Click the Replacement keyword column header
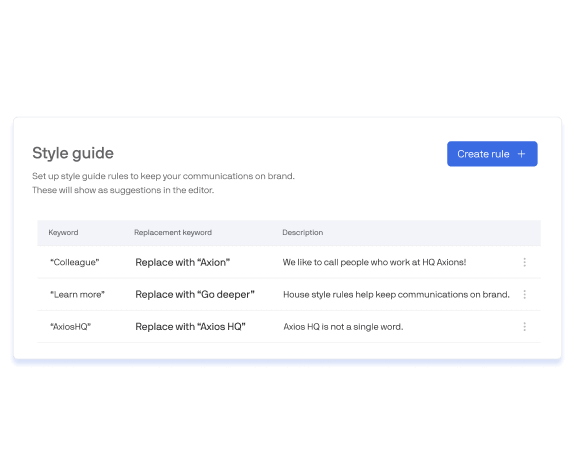Screen dimensions: 575x476 (x=173, y=232)
